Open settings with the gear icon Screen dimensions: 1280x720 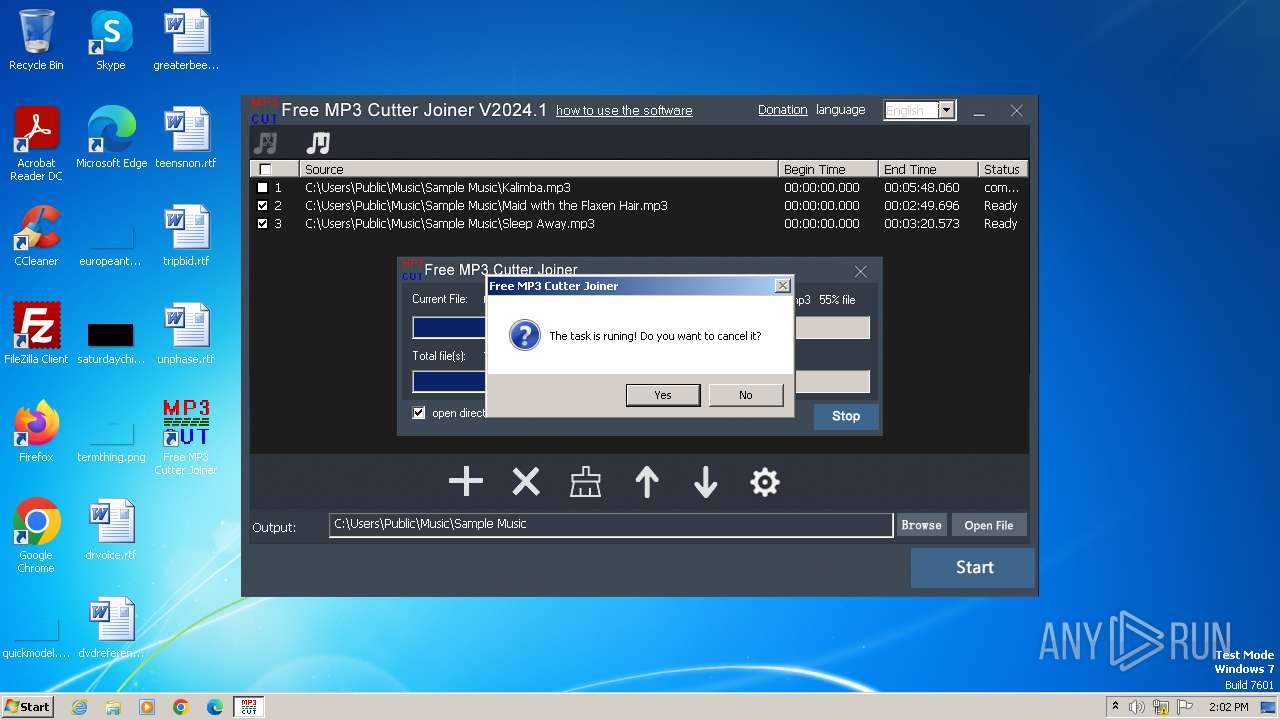765,482
